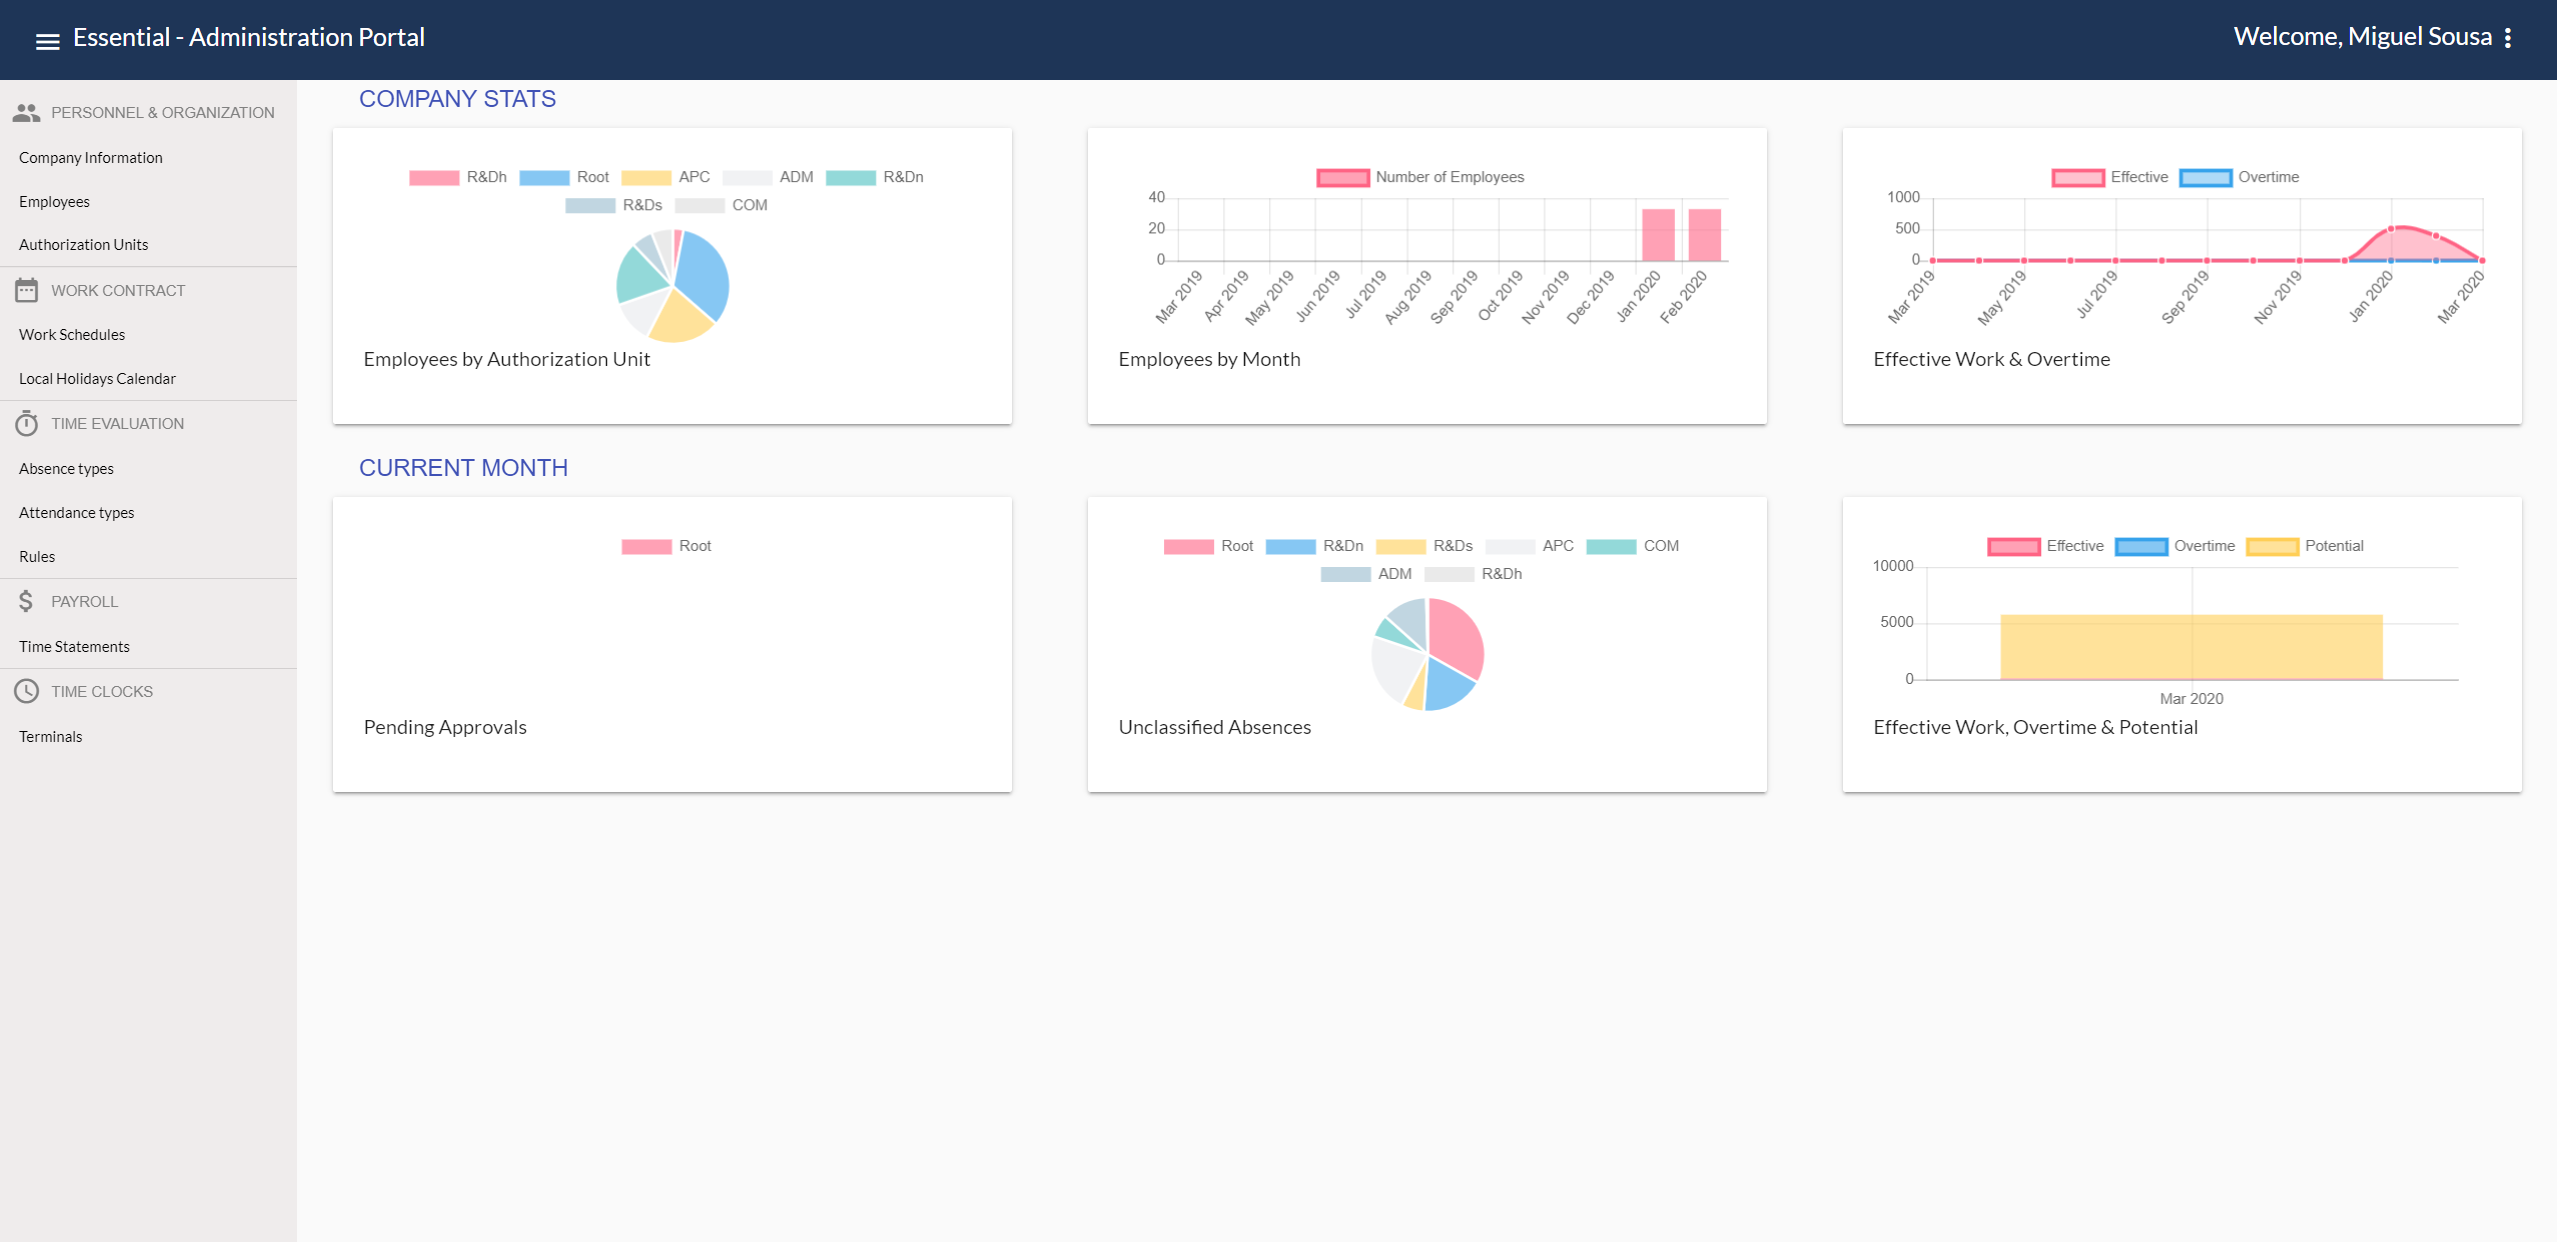
Task: Open the Employees page
Action: pyautogui.click(x=54, y=201)
